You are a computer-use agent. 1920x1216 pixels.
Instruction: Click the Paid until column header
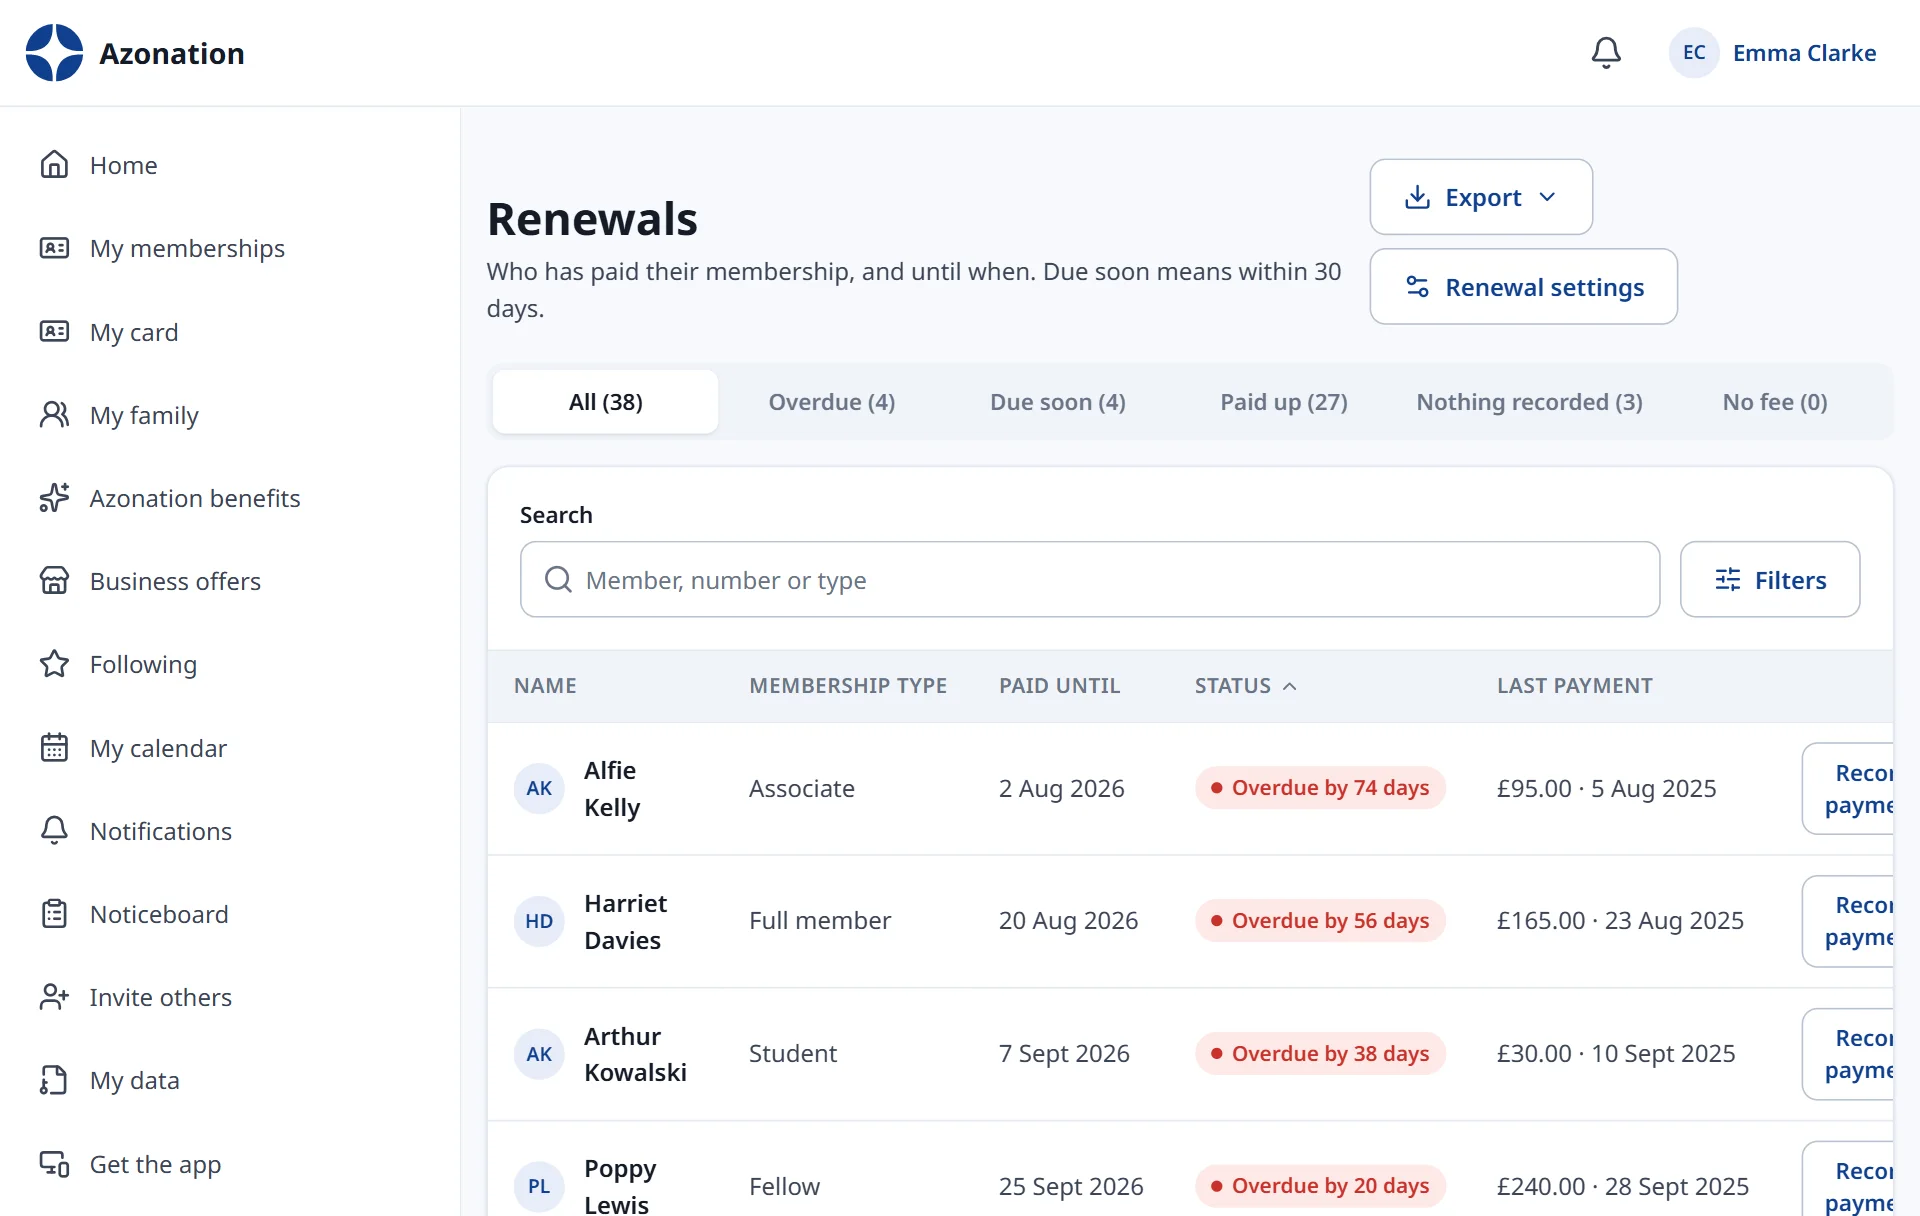[x=1059, y=686]
